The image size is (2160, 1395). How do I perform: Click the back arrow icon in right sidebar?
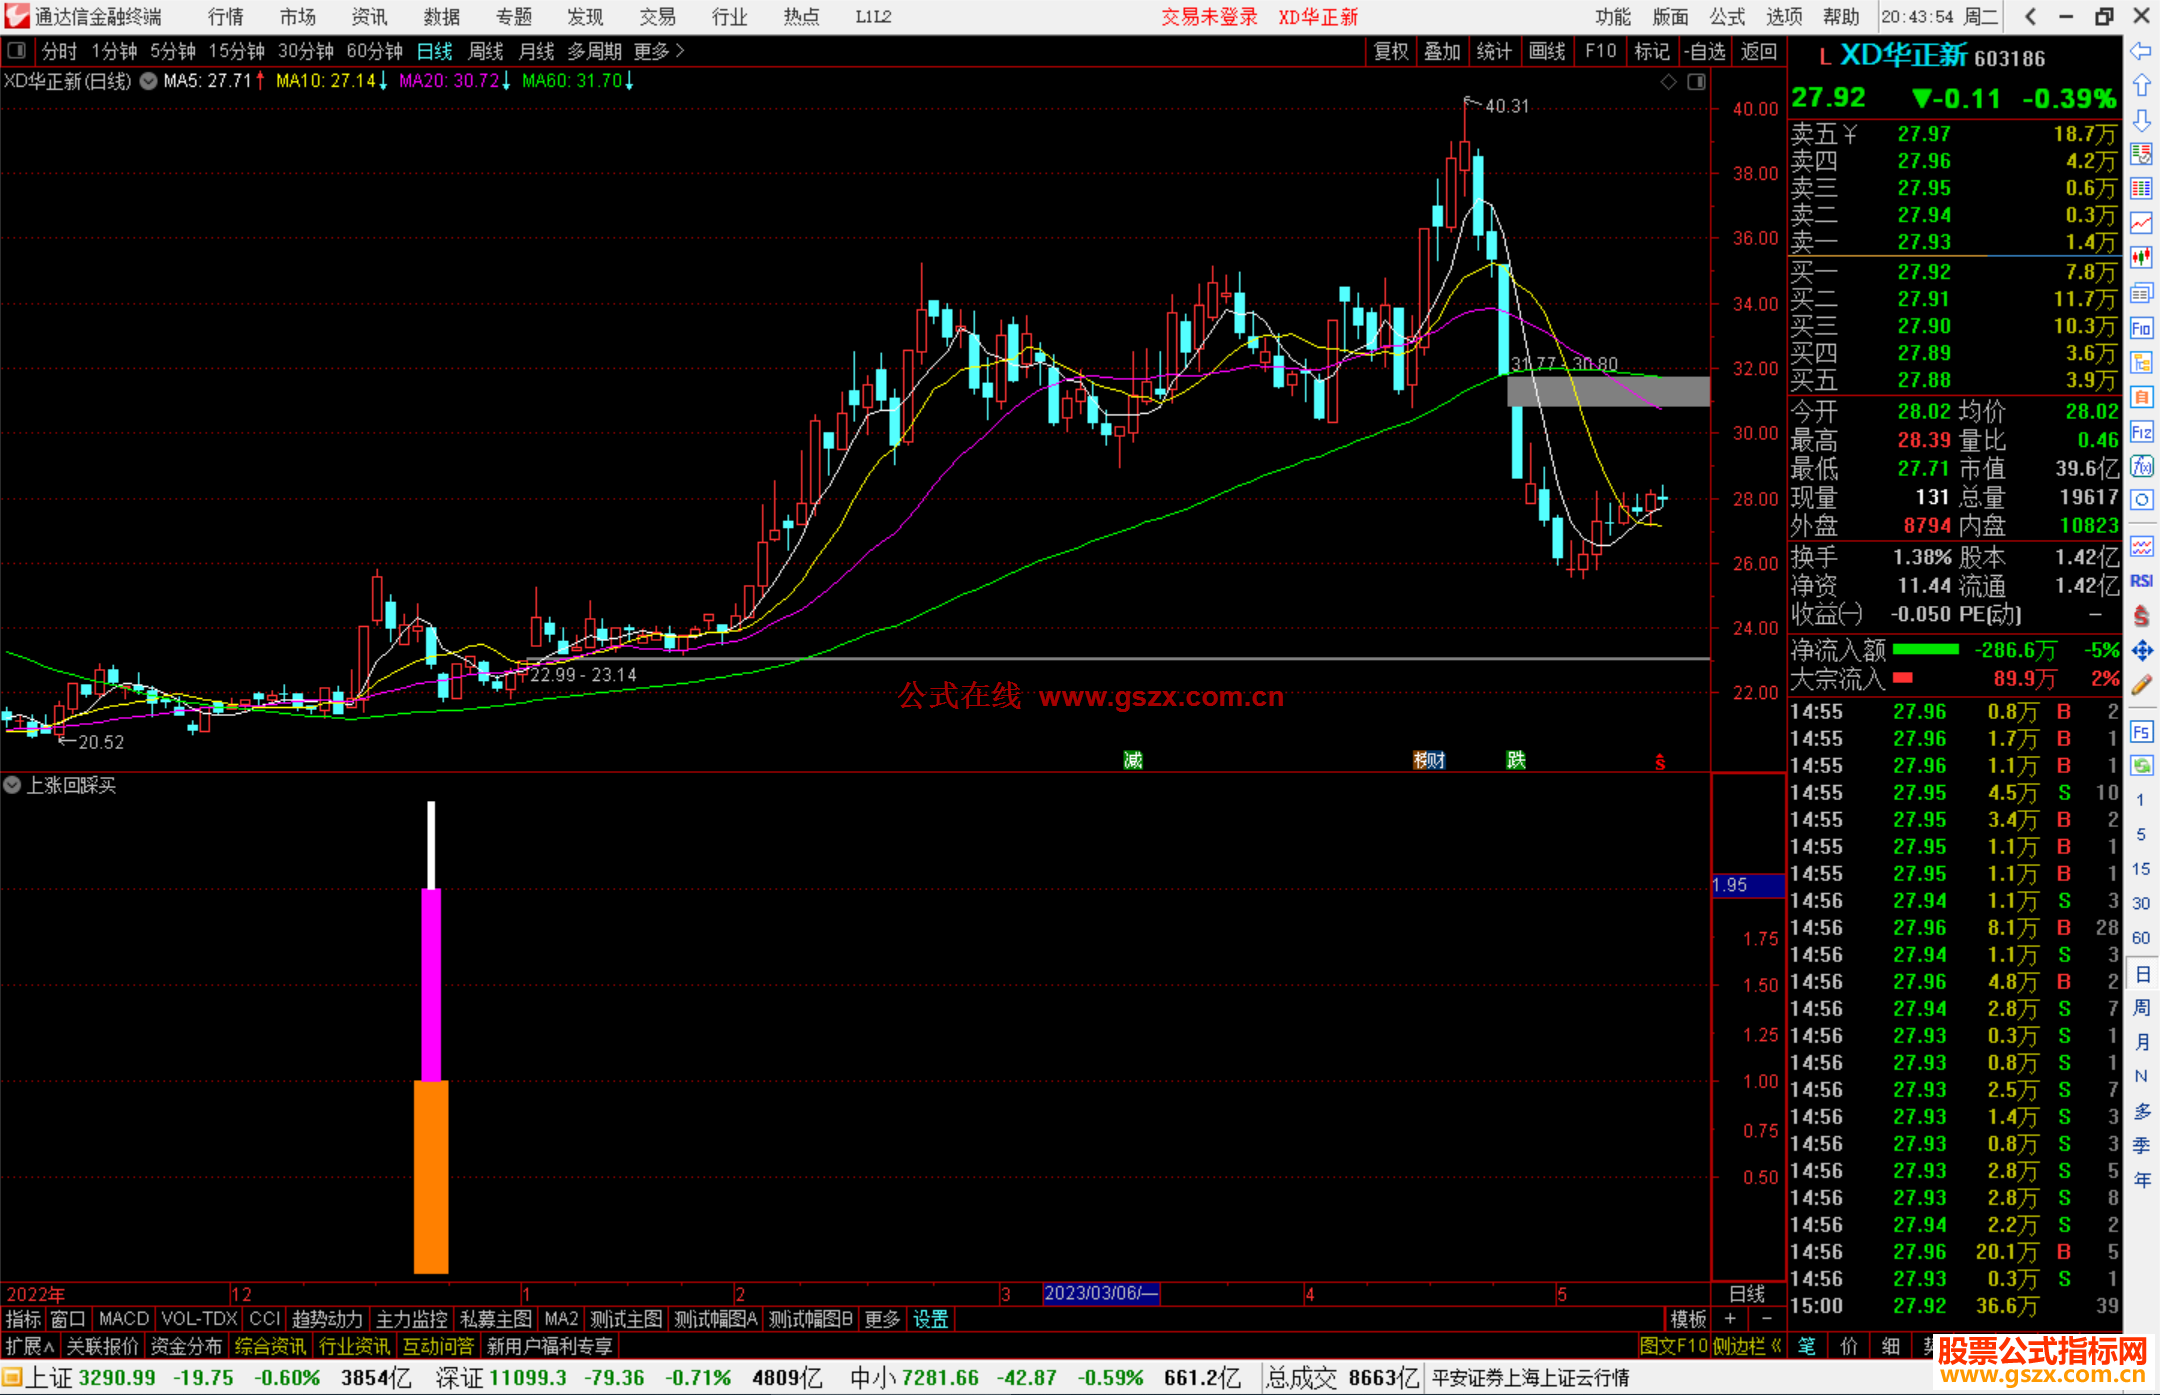2141,51
